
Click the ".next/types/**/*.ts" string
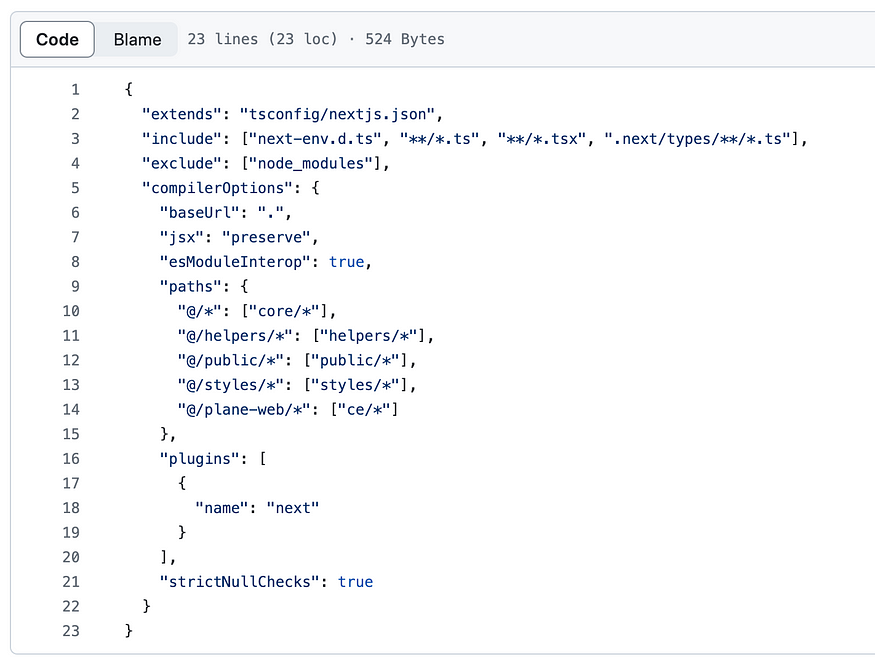698,138
